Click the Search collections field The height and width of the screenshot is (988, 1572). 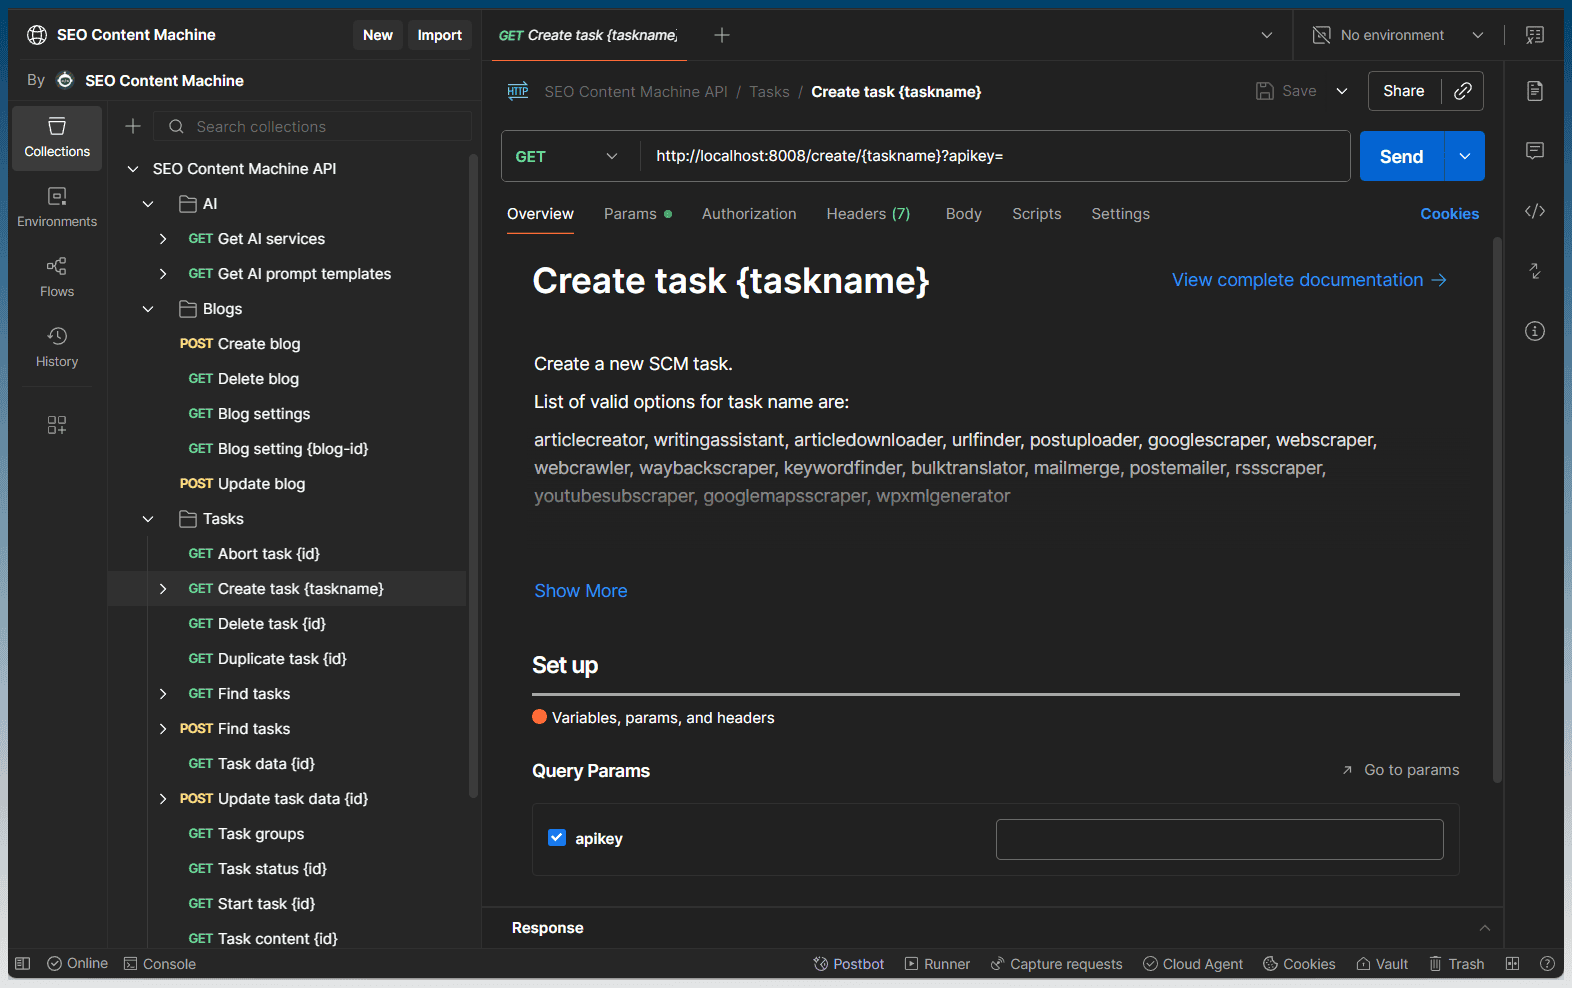click(313, 126)
